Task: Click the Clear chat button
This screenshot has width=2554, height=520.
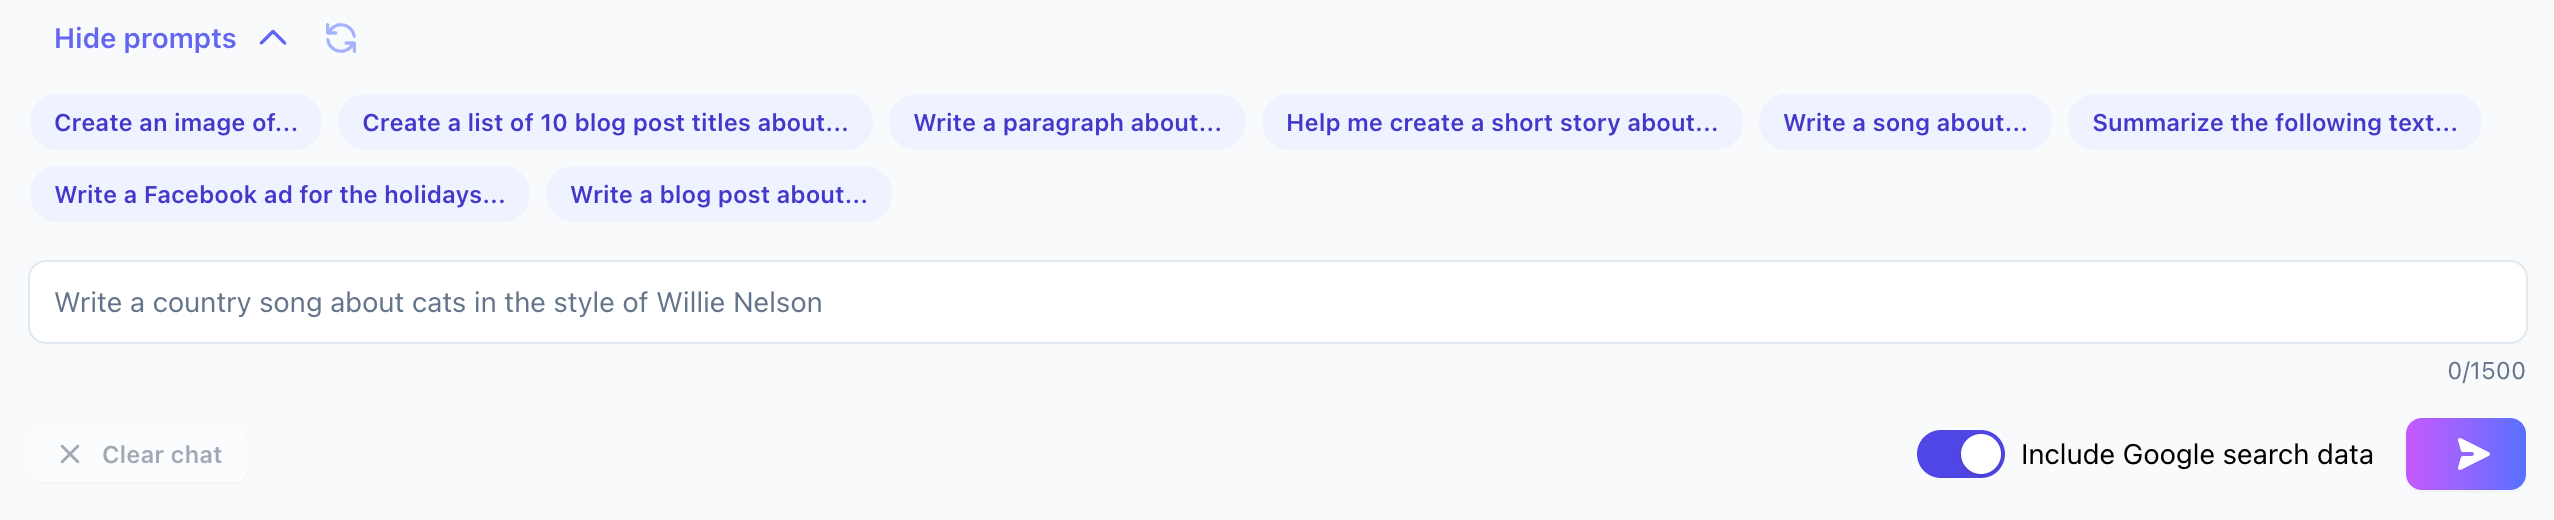Action: pyautogui.click(x=138, y=454)
